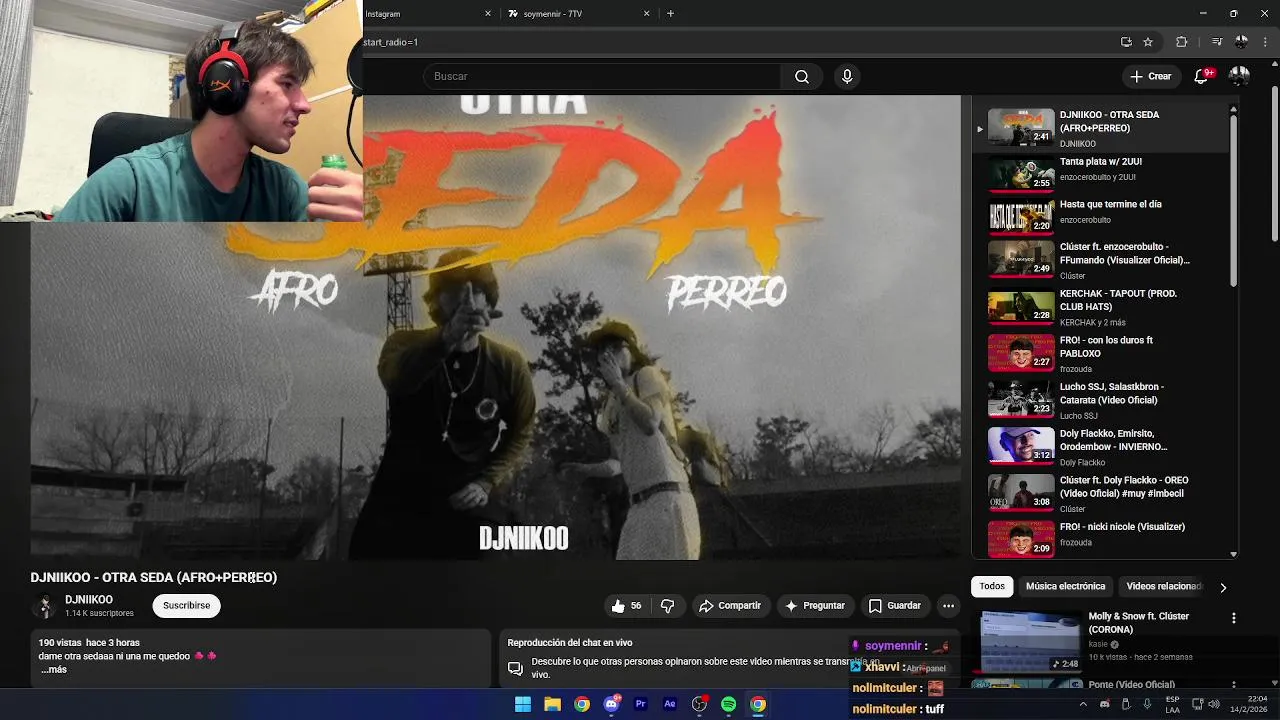Subscribe to DJNIIKOO with Suscribirse
The height and width of the screenshot is (720, 1280).
(186, 605)
